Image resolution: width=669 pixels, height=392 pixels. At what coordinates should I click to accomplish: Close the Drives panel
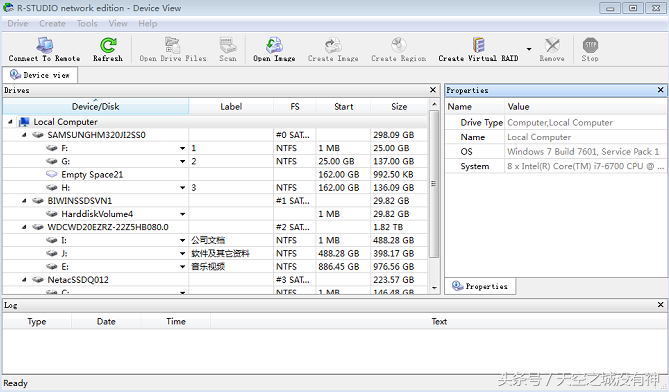(x=433, y=90)
